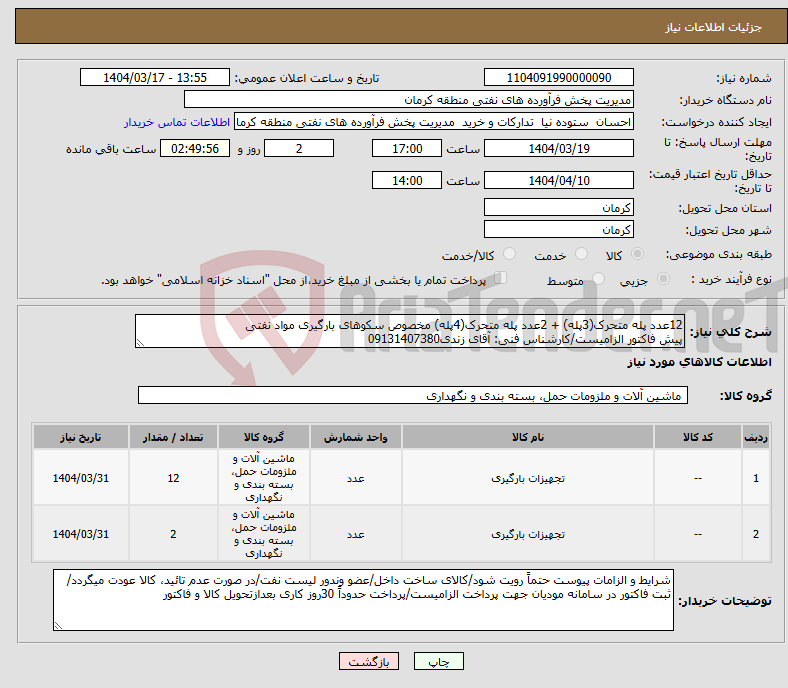This screenshot has height=688, width=788.
Task: Click the تاریخ نیاز column header
Action: click(80, 437)
